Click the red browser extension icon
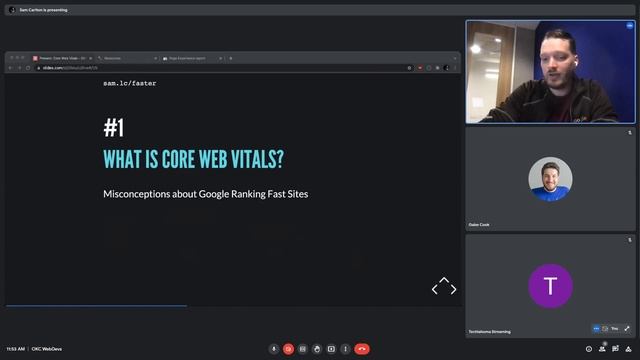 click(x=420, y=68)
